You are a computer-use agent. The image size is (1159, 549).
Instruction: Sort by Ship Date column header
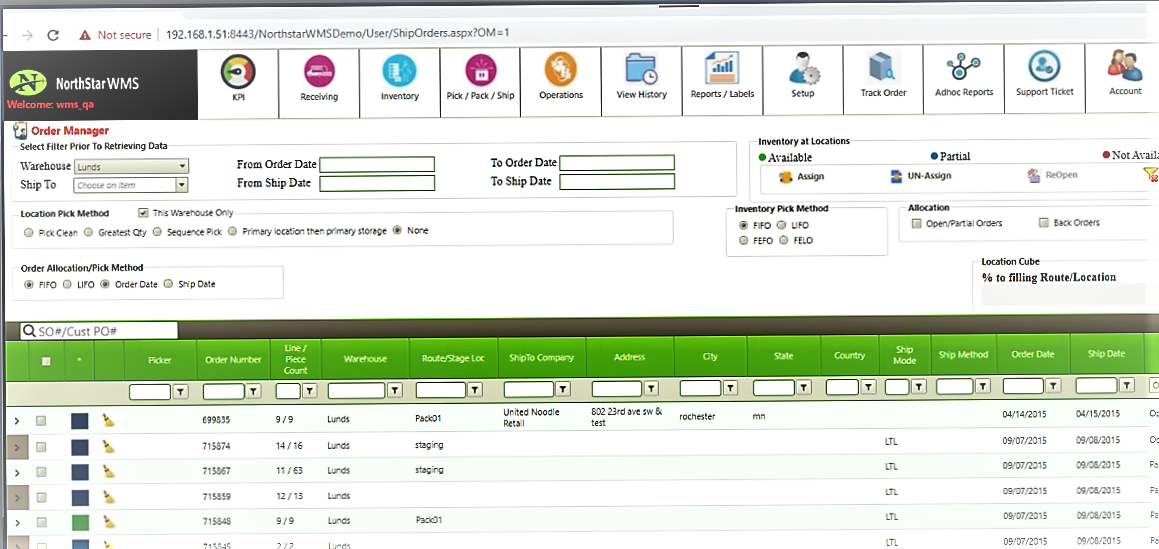point(1106,353)
